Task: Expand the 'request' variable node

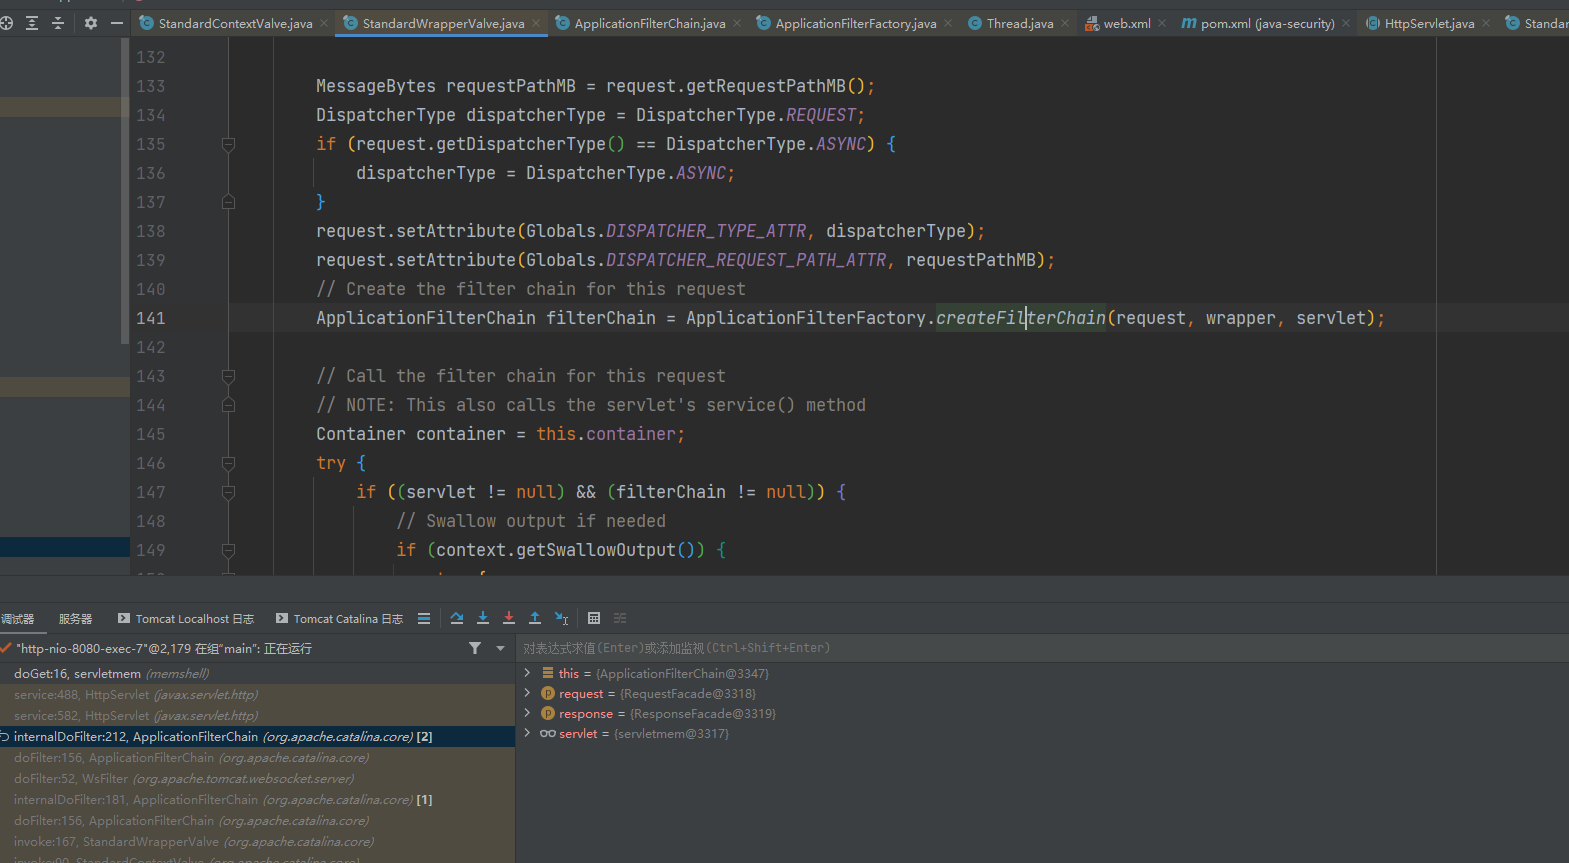Action: coord(527,693)
